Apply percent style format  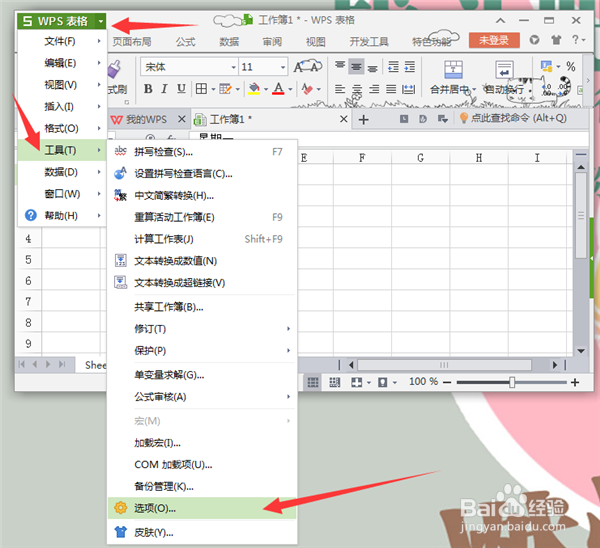pyautogui.click(x=571, y=67)
